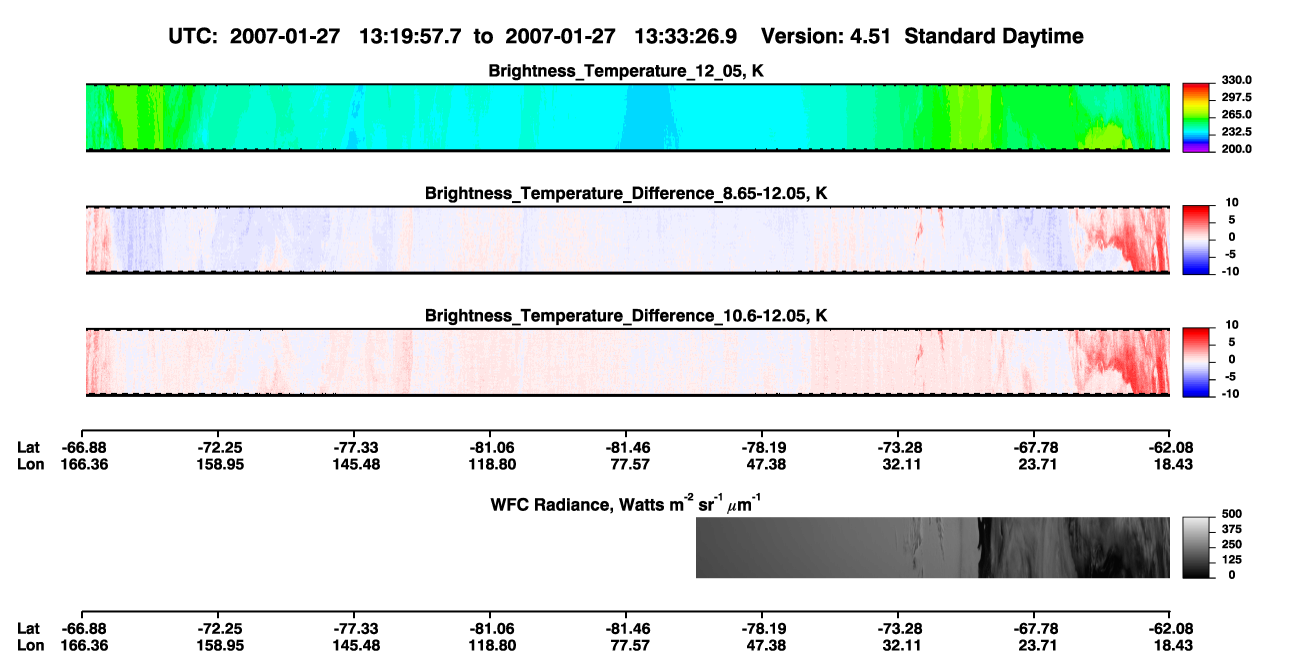Click the Brightness_Temperature_12_05 image strip
The image size is (1300, 667).
(x=628, y=117)
